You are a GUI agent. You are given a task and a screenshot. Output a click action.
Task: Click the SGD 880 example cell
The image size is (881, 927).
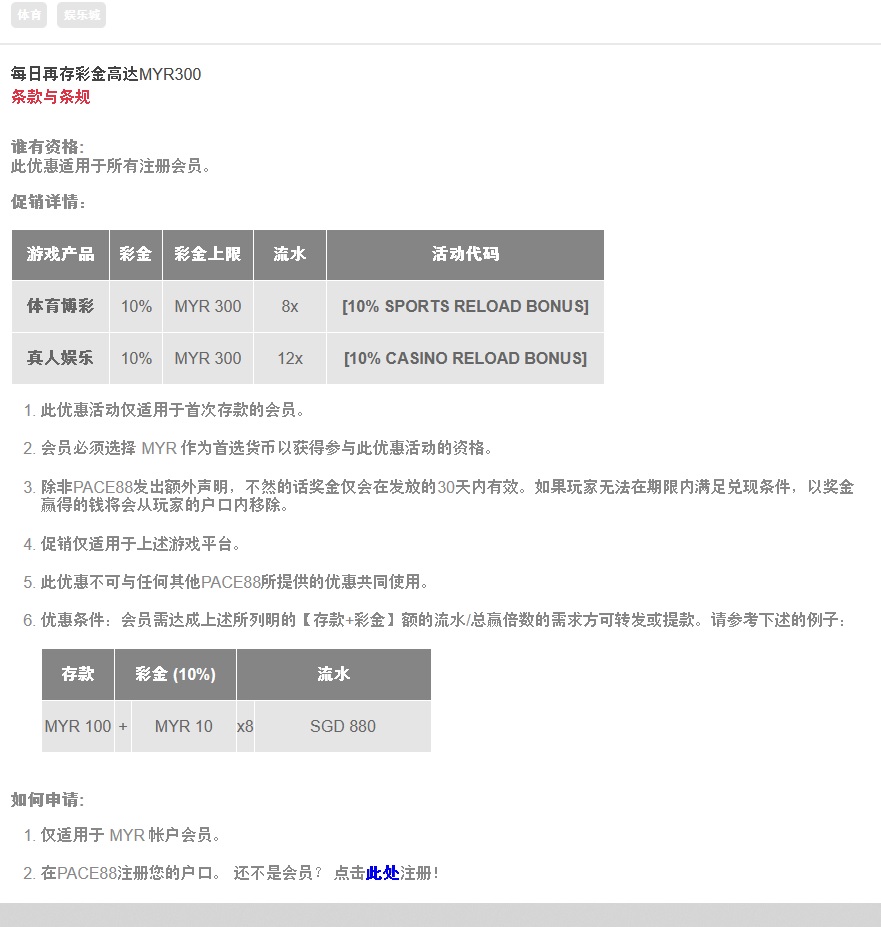(342, 726)
